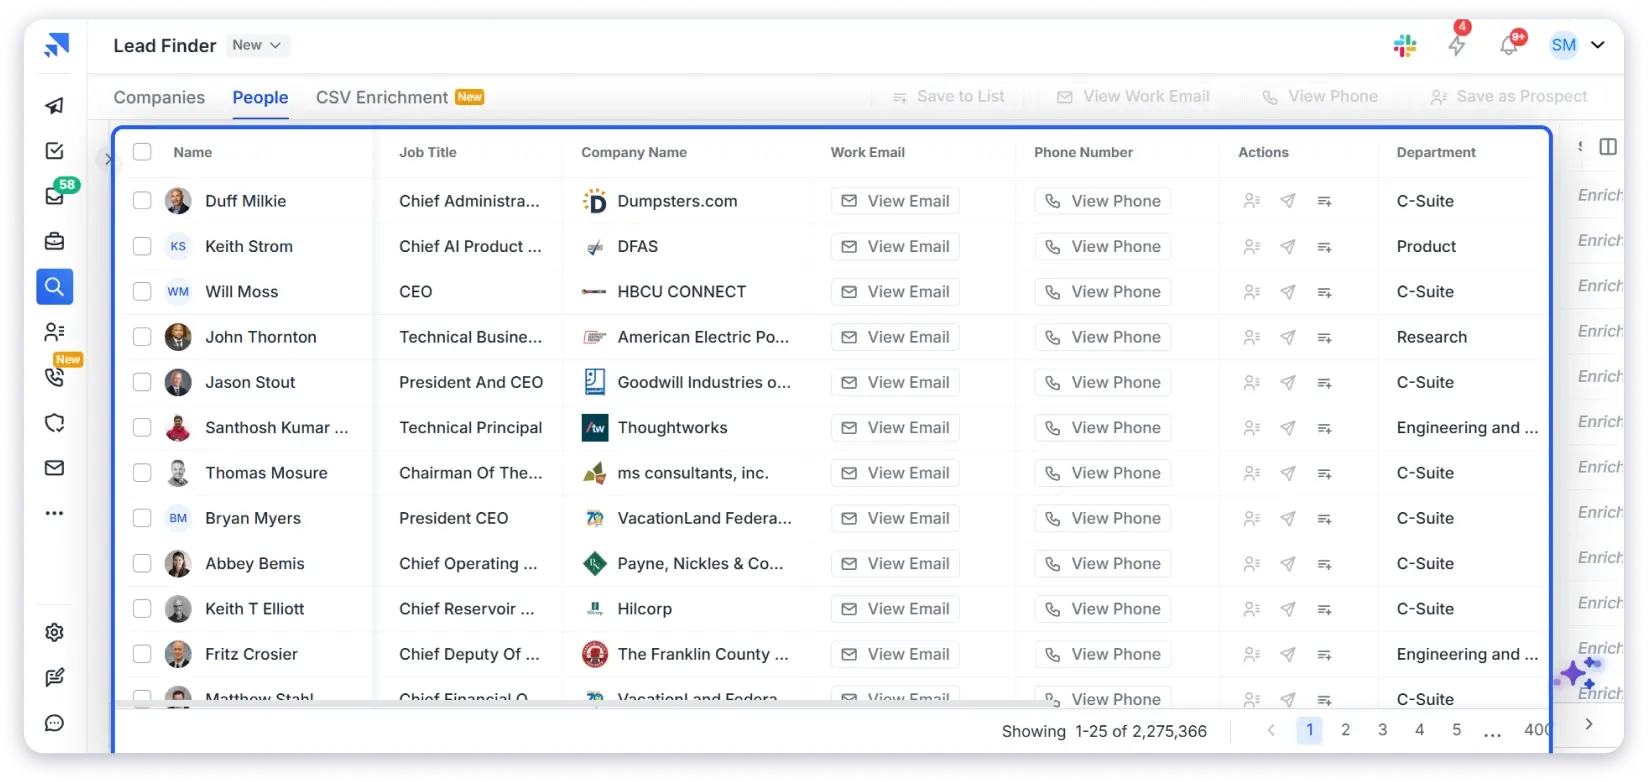The width and height of the screenshot is (1648, 782).
Task: Open the phone dialer icon marked New
Action: 55,377
